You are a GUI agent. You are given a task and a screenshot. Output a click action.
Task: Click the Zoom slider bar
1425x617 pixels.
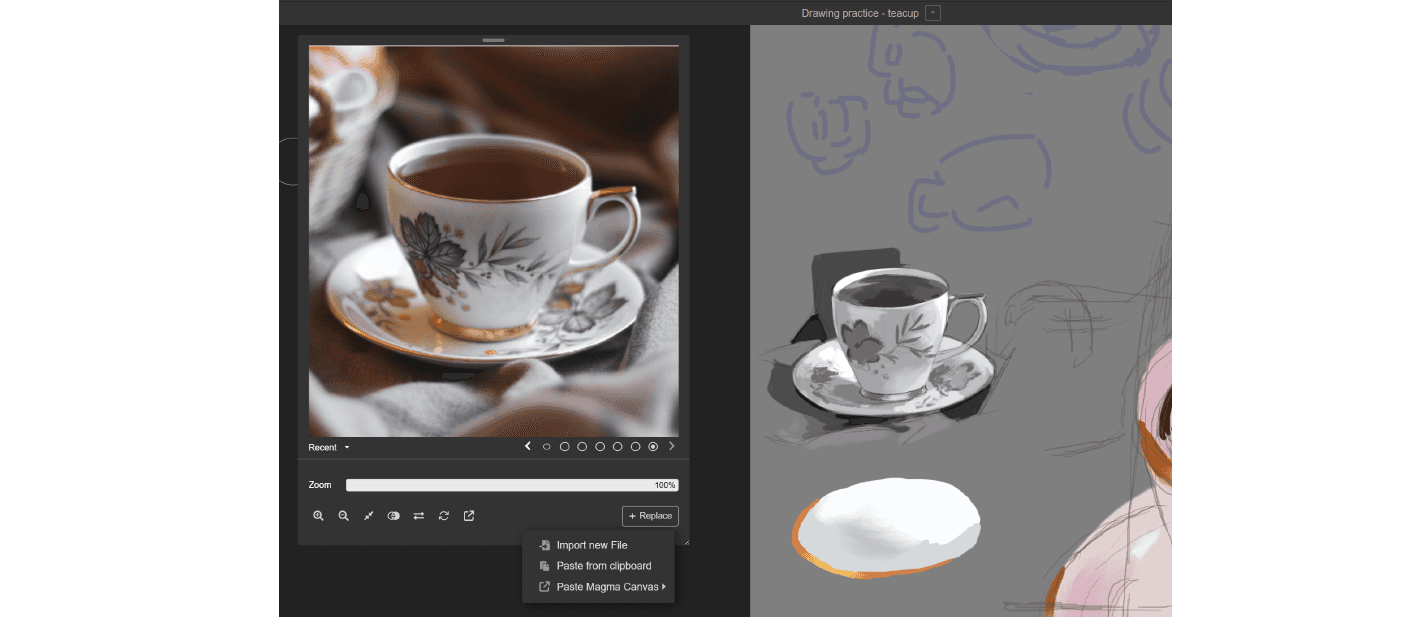(x=511, y=485)
